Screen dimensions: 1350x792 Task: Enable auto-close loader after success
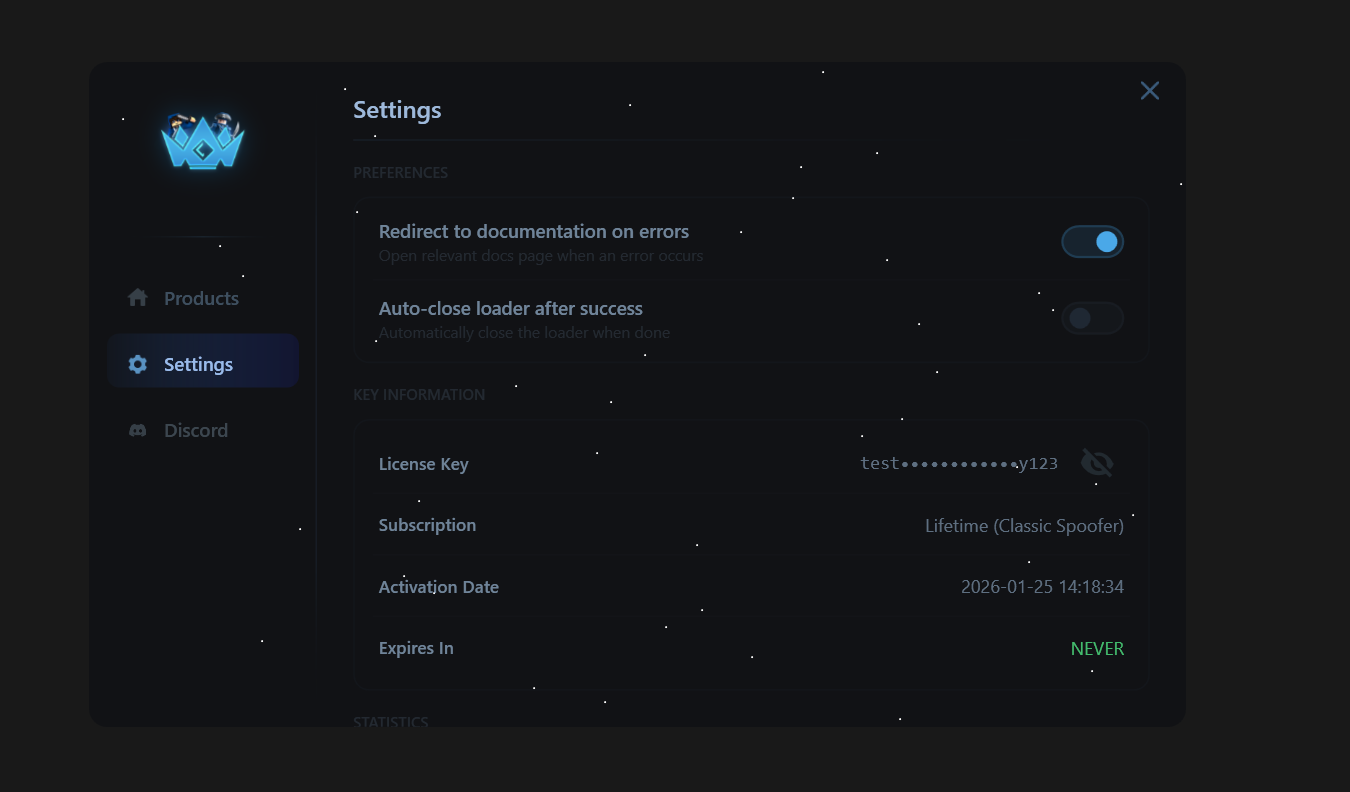click(1092, 318)
